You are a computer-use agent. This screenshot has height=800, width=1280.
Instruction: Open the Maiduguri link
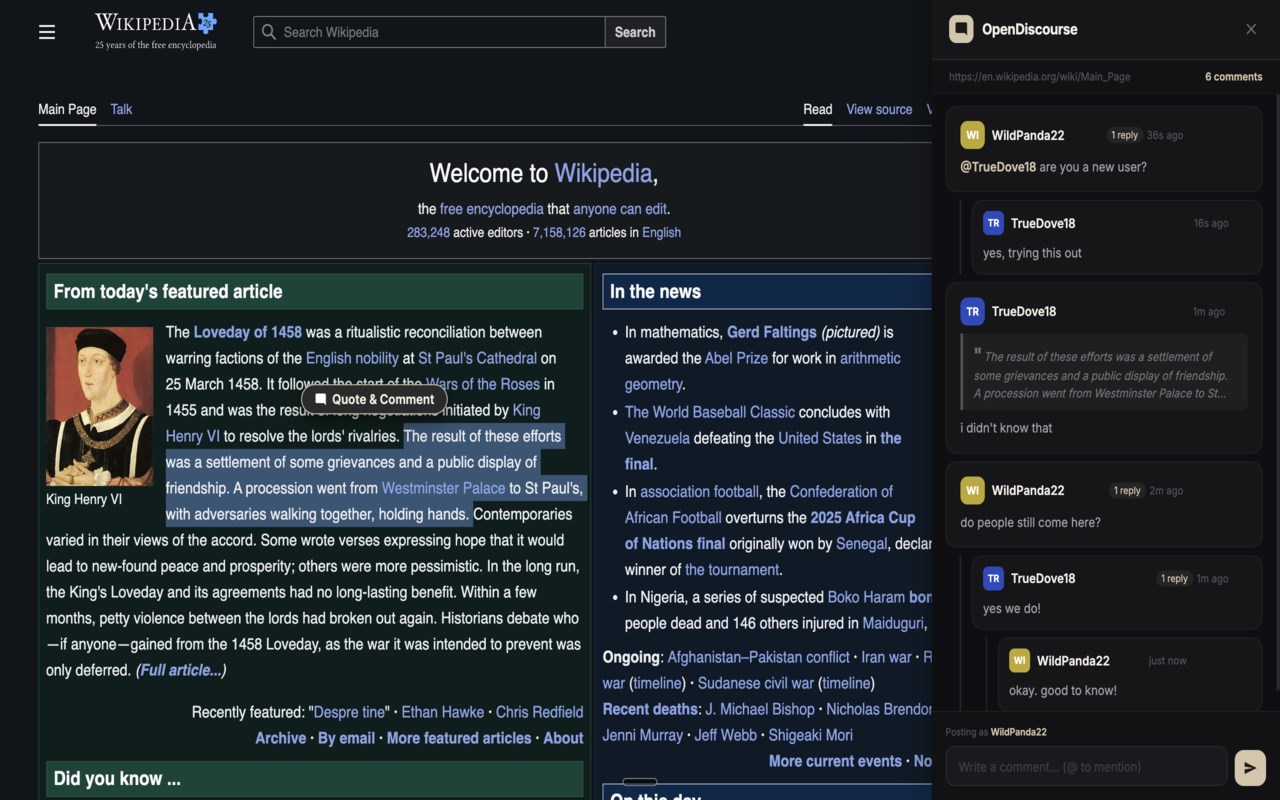coord(893,623)
